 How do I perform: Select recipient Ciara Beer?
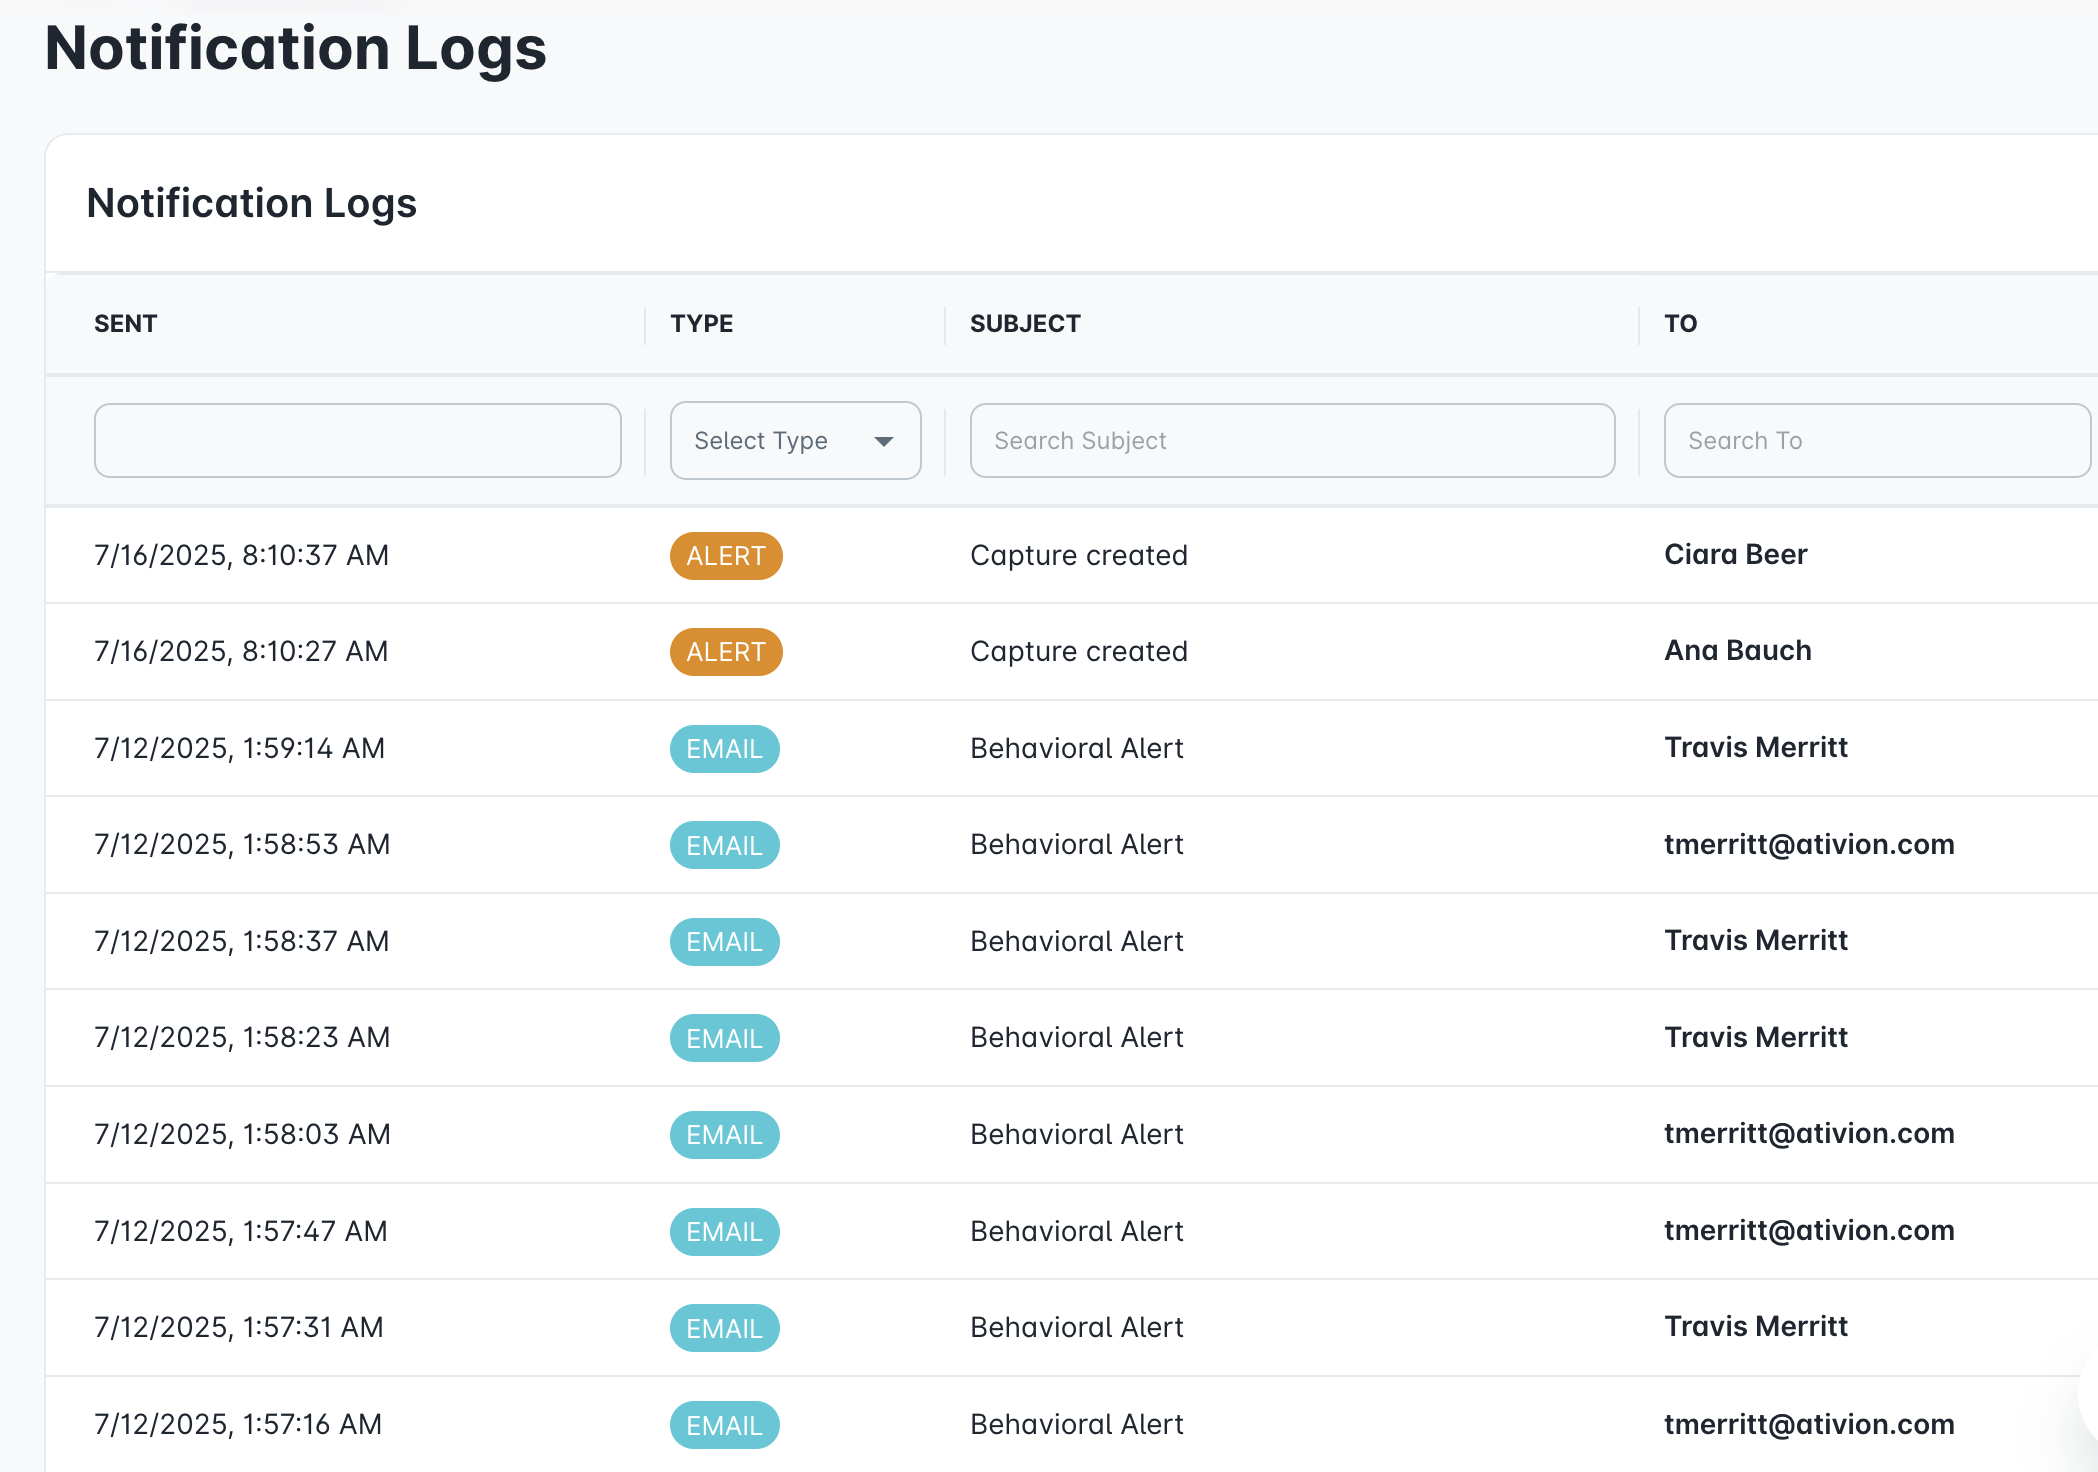click(x=1736, y=554)
